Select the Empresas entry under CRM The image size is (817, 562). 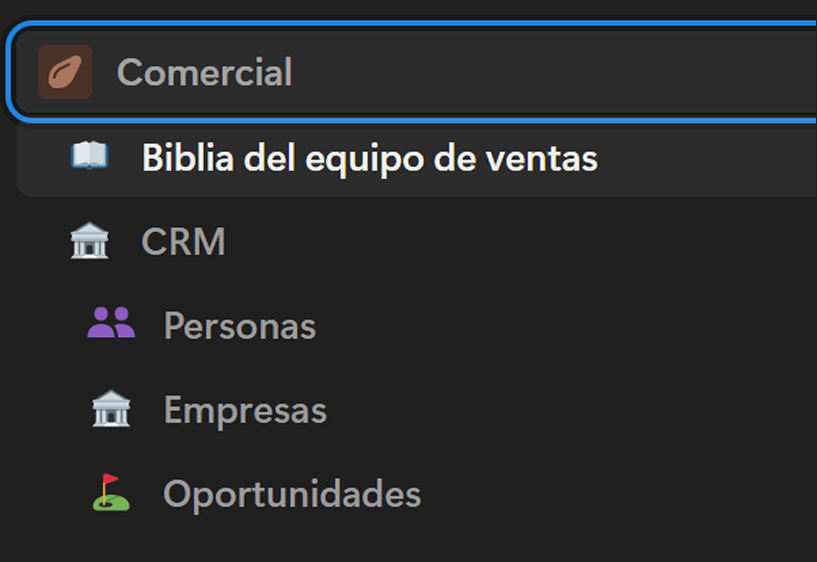click(245, 410)
